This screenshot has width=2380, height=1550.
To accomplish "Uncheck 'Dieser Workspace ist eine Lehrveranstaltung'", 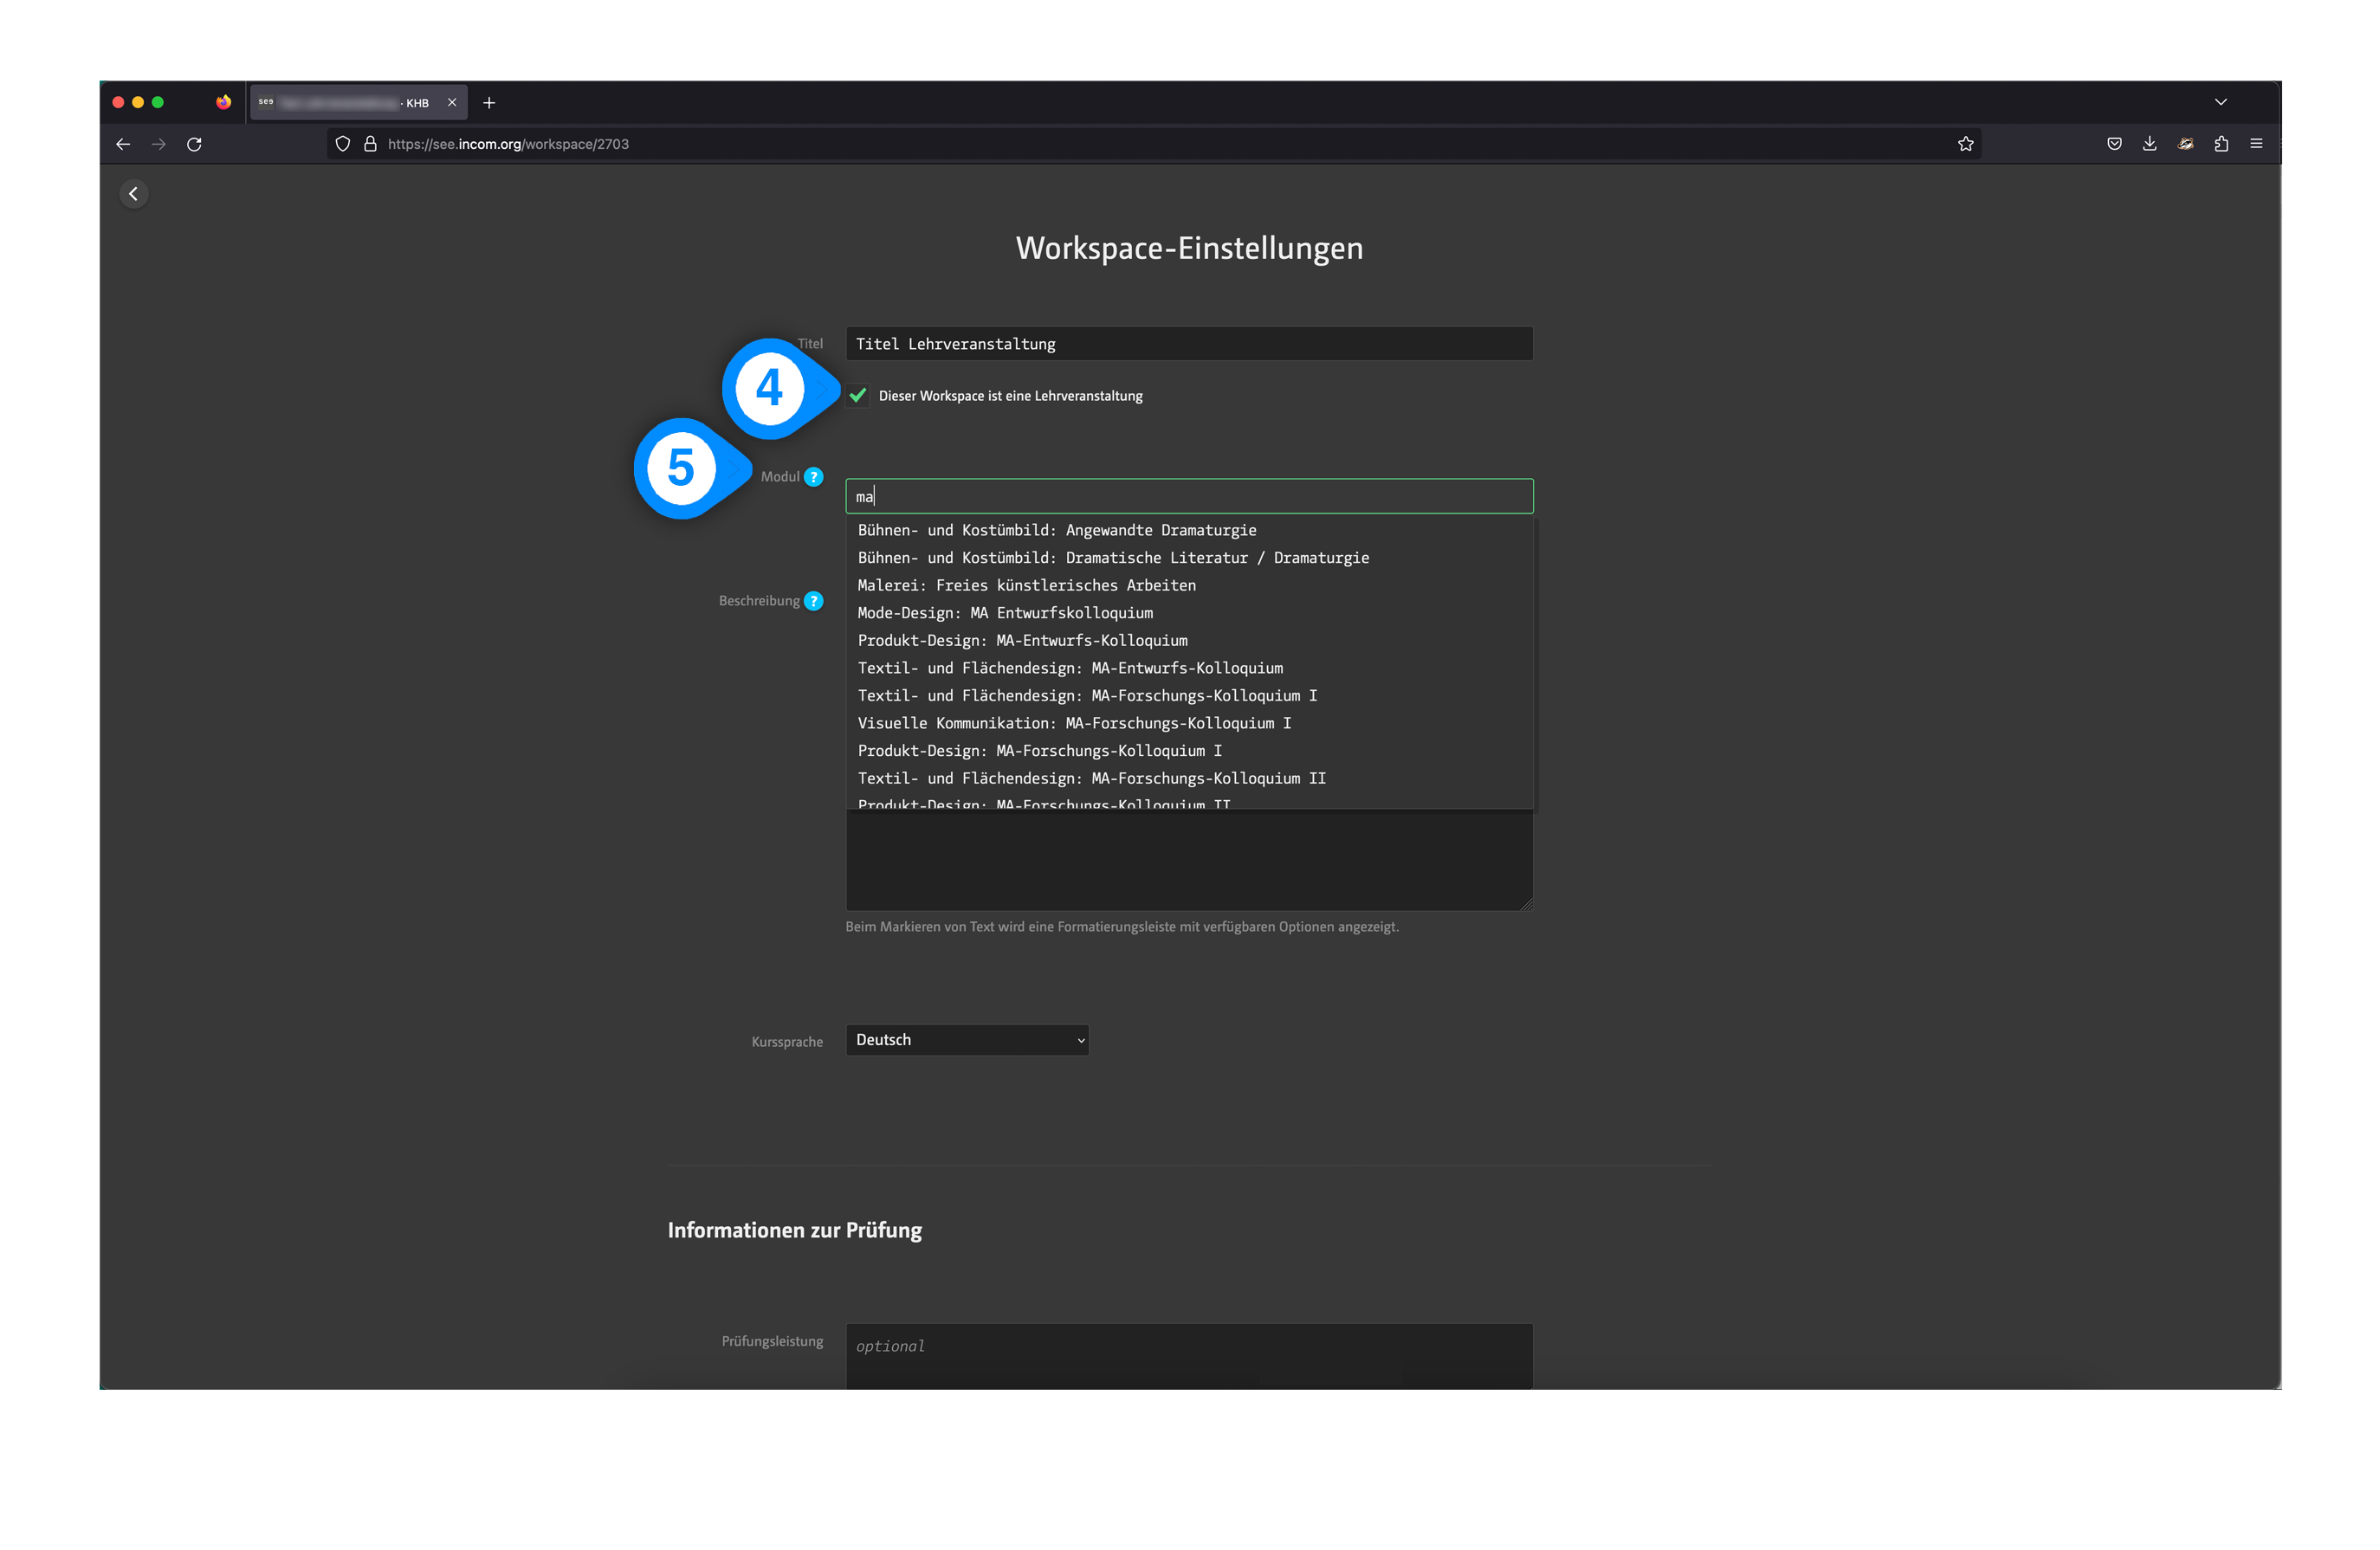I will click(x=858, y=396).
